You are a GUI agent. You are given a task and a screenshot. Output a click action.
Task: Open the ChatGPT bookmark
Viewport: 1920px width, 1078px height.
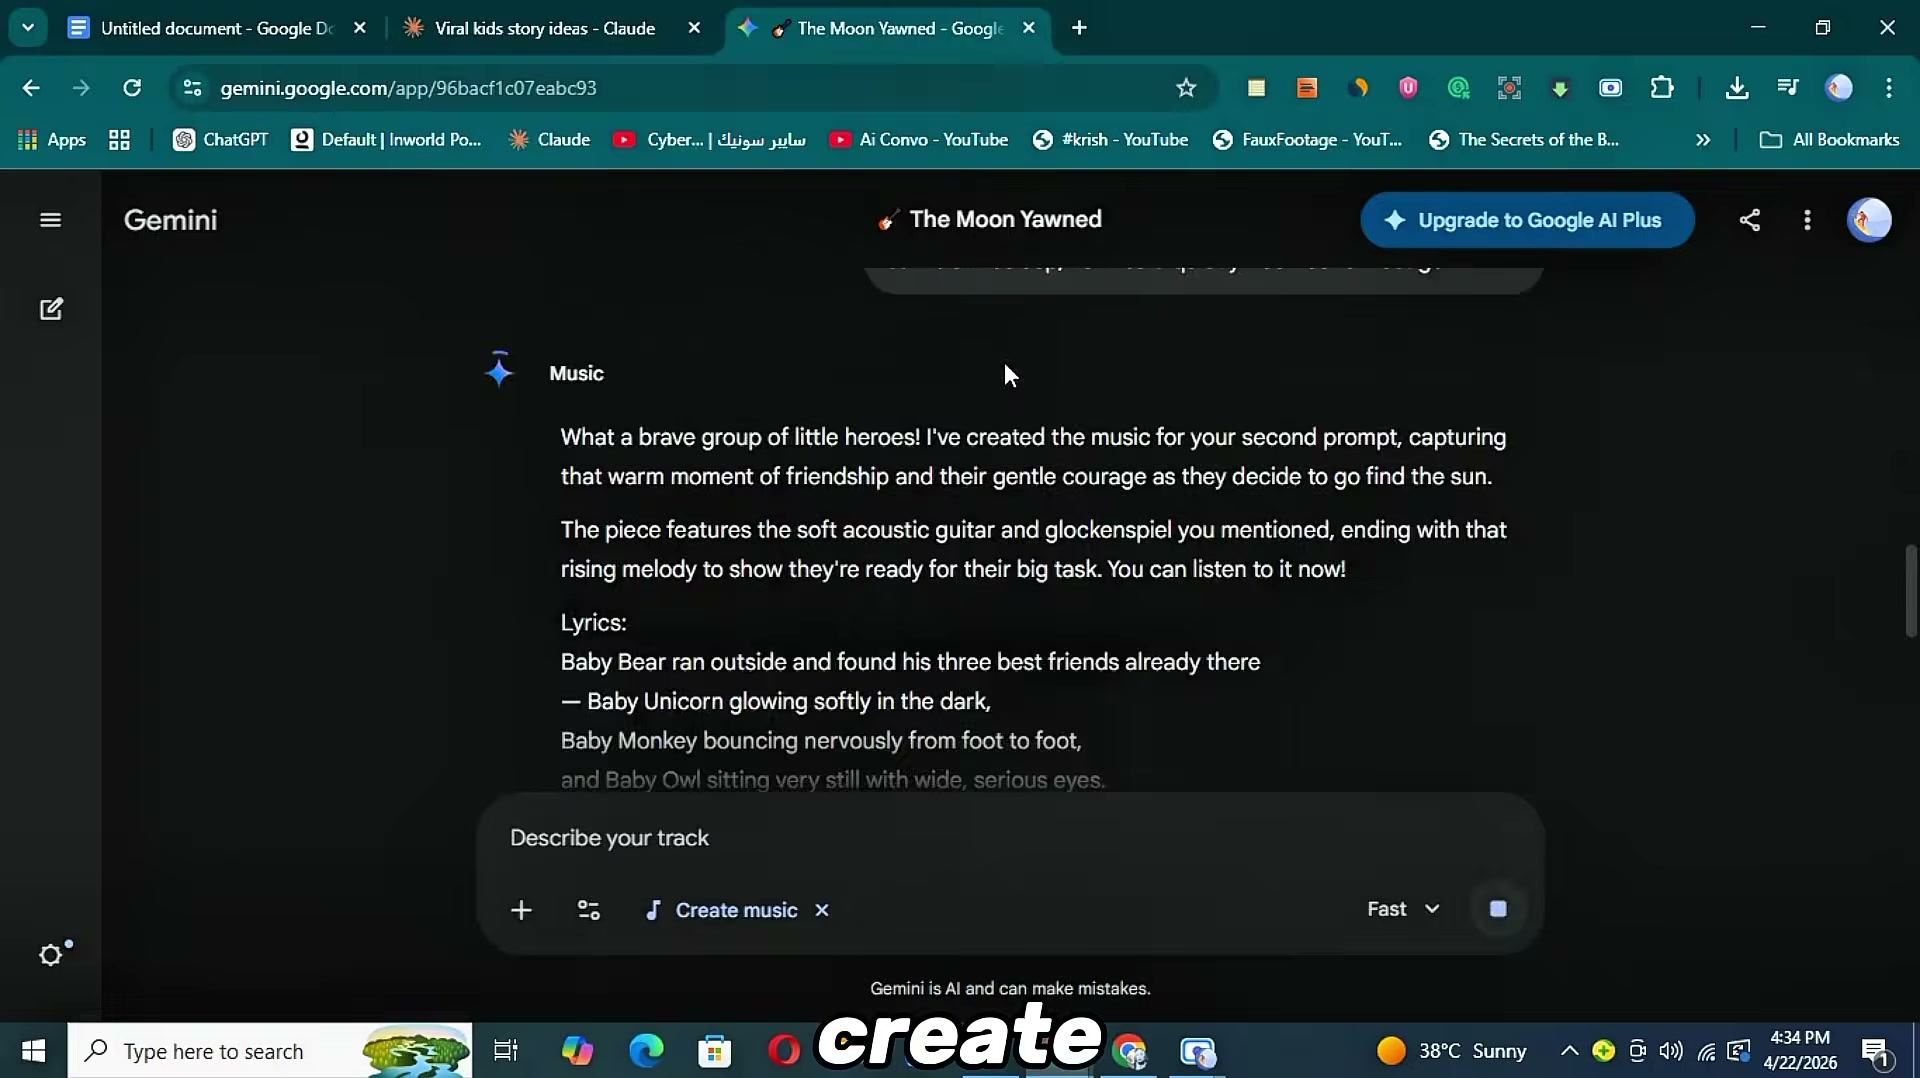coord(221,140)
